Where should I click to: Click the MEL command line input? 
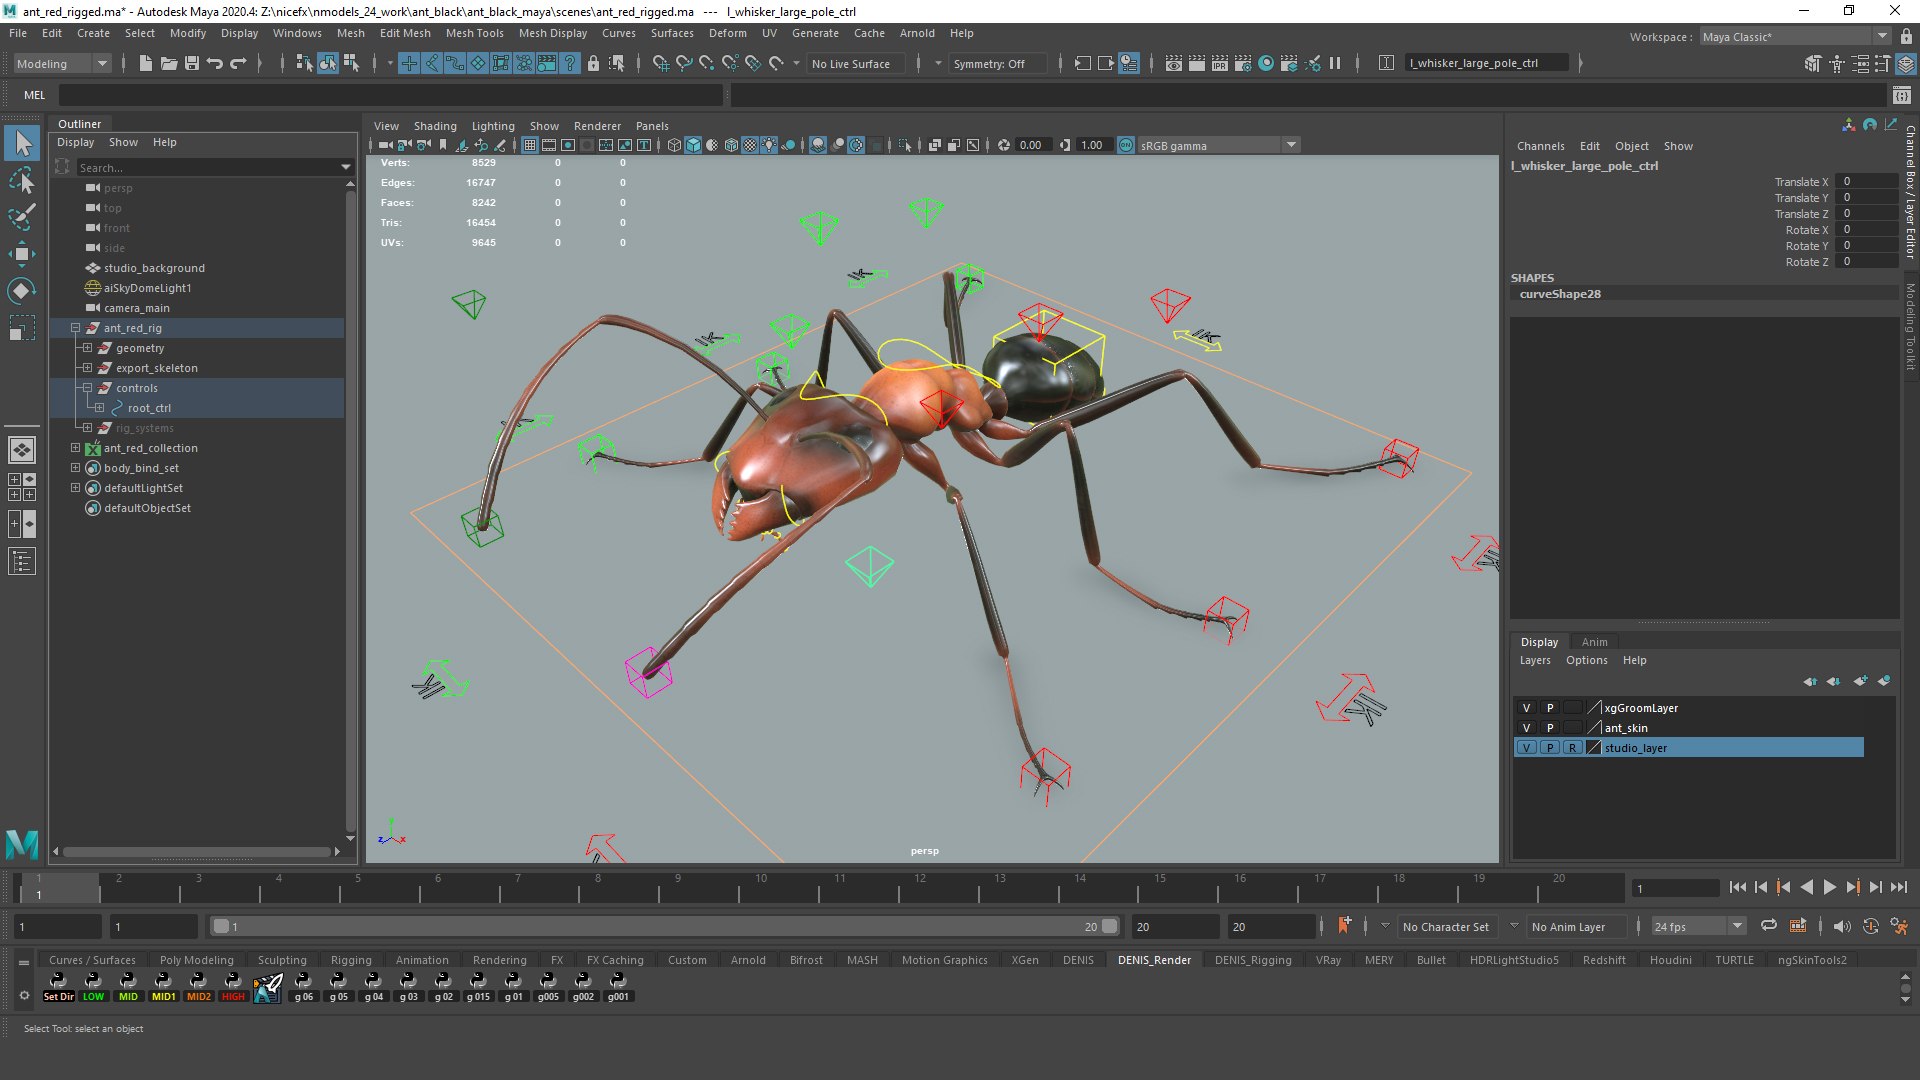[390, 95]
